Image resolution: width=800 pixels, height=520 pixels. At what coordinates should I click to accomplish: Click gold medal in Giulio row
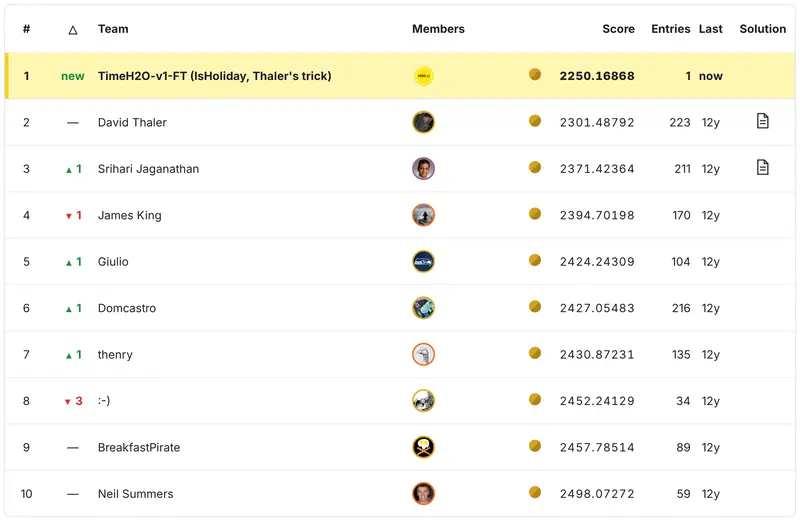pyautogui.click(x=535, y=260)
